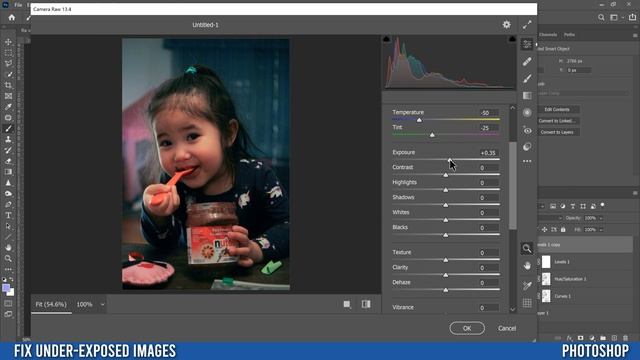The image size is (640, 360).
Task: Select the Radial Filter tool
Action: click(x=527, y=113)
